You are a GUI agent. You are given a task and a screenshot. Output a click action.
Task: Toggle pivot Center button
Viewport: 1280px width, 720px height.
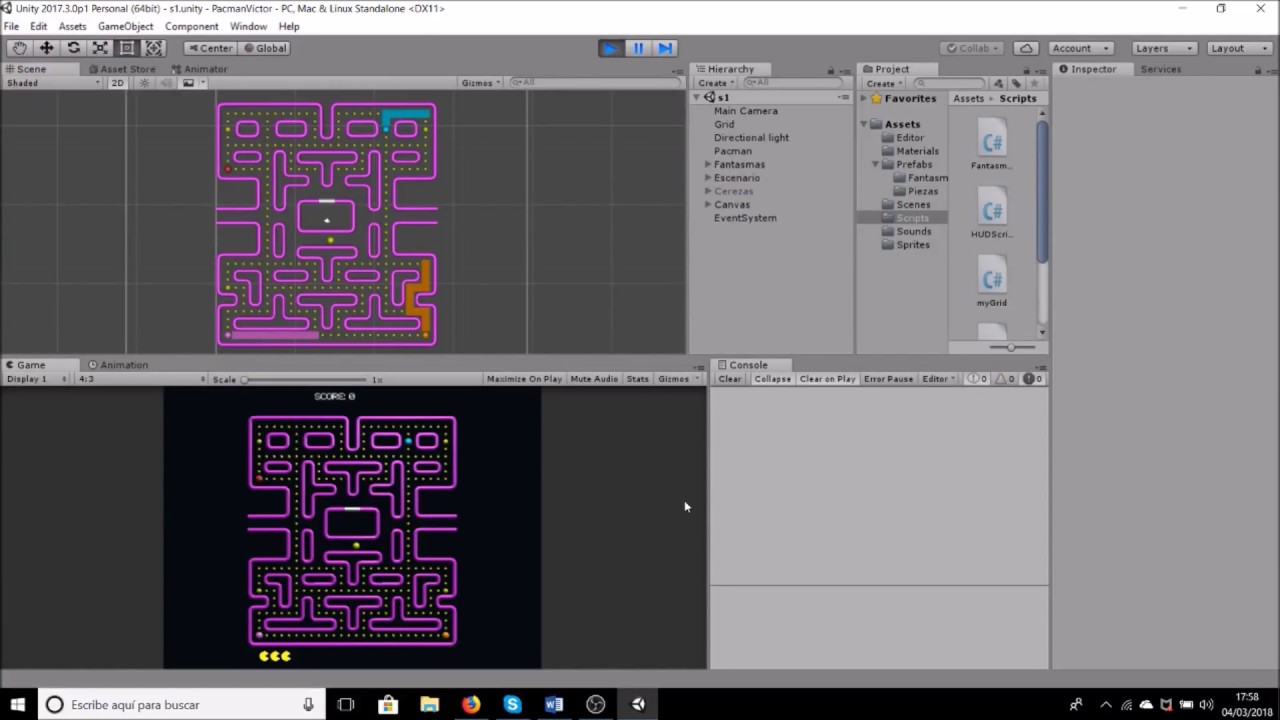tap(210, 48)
